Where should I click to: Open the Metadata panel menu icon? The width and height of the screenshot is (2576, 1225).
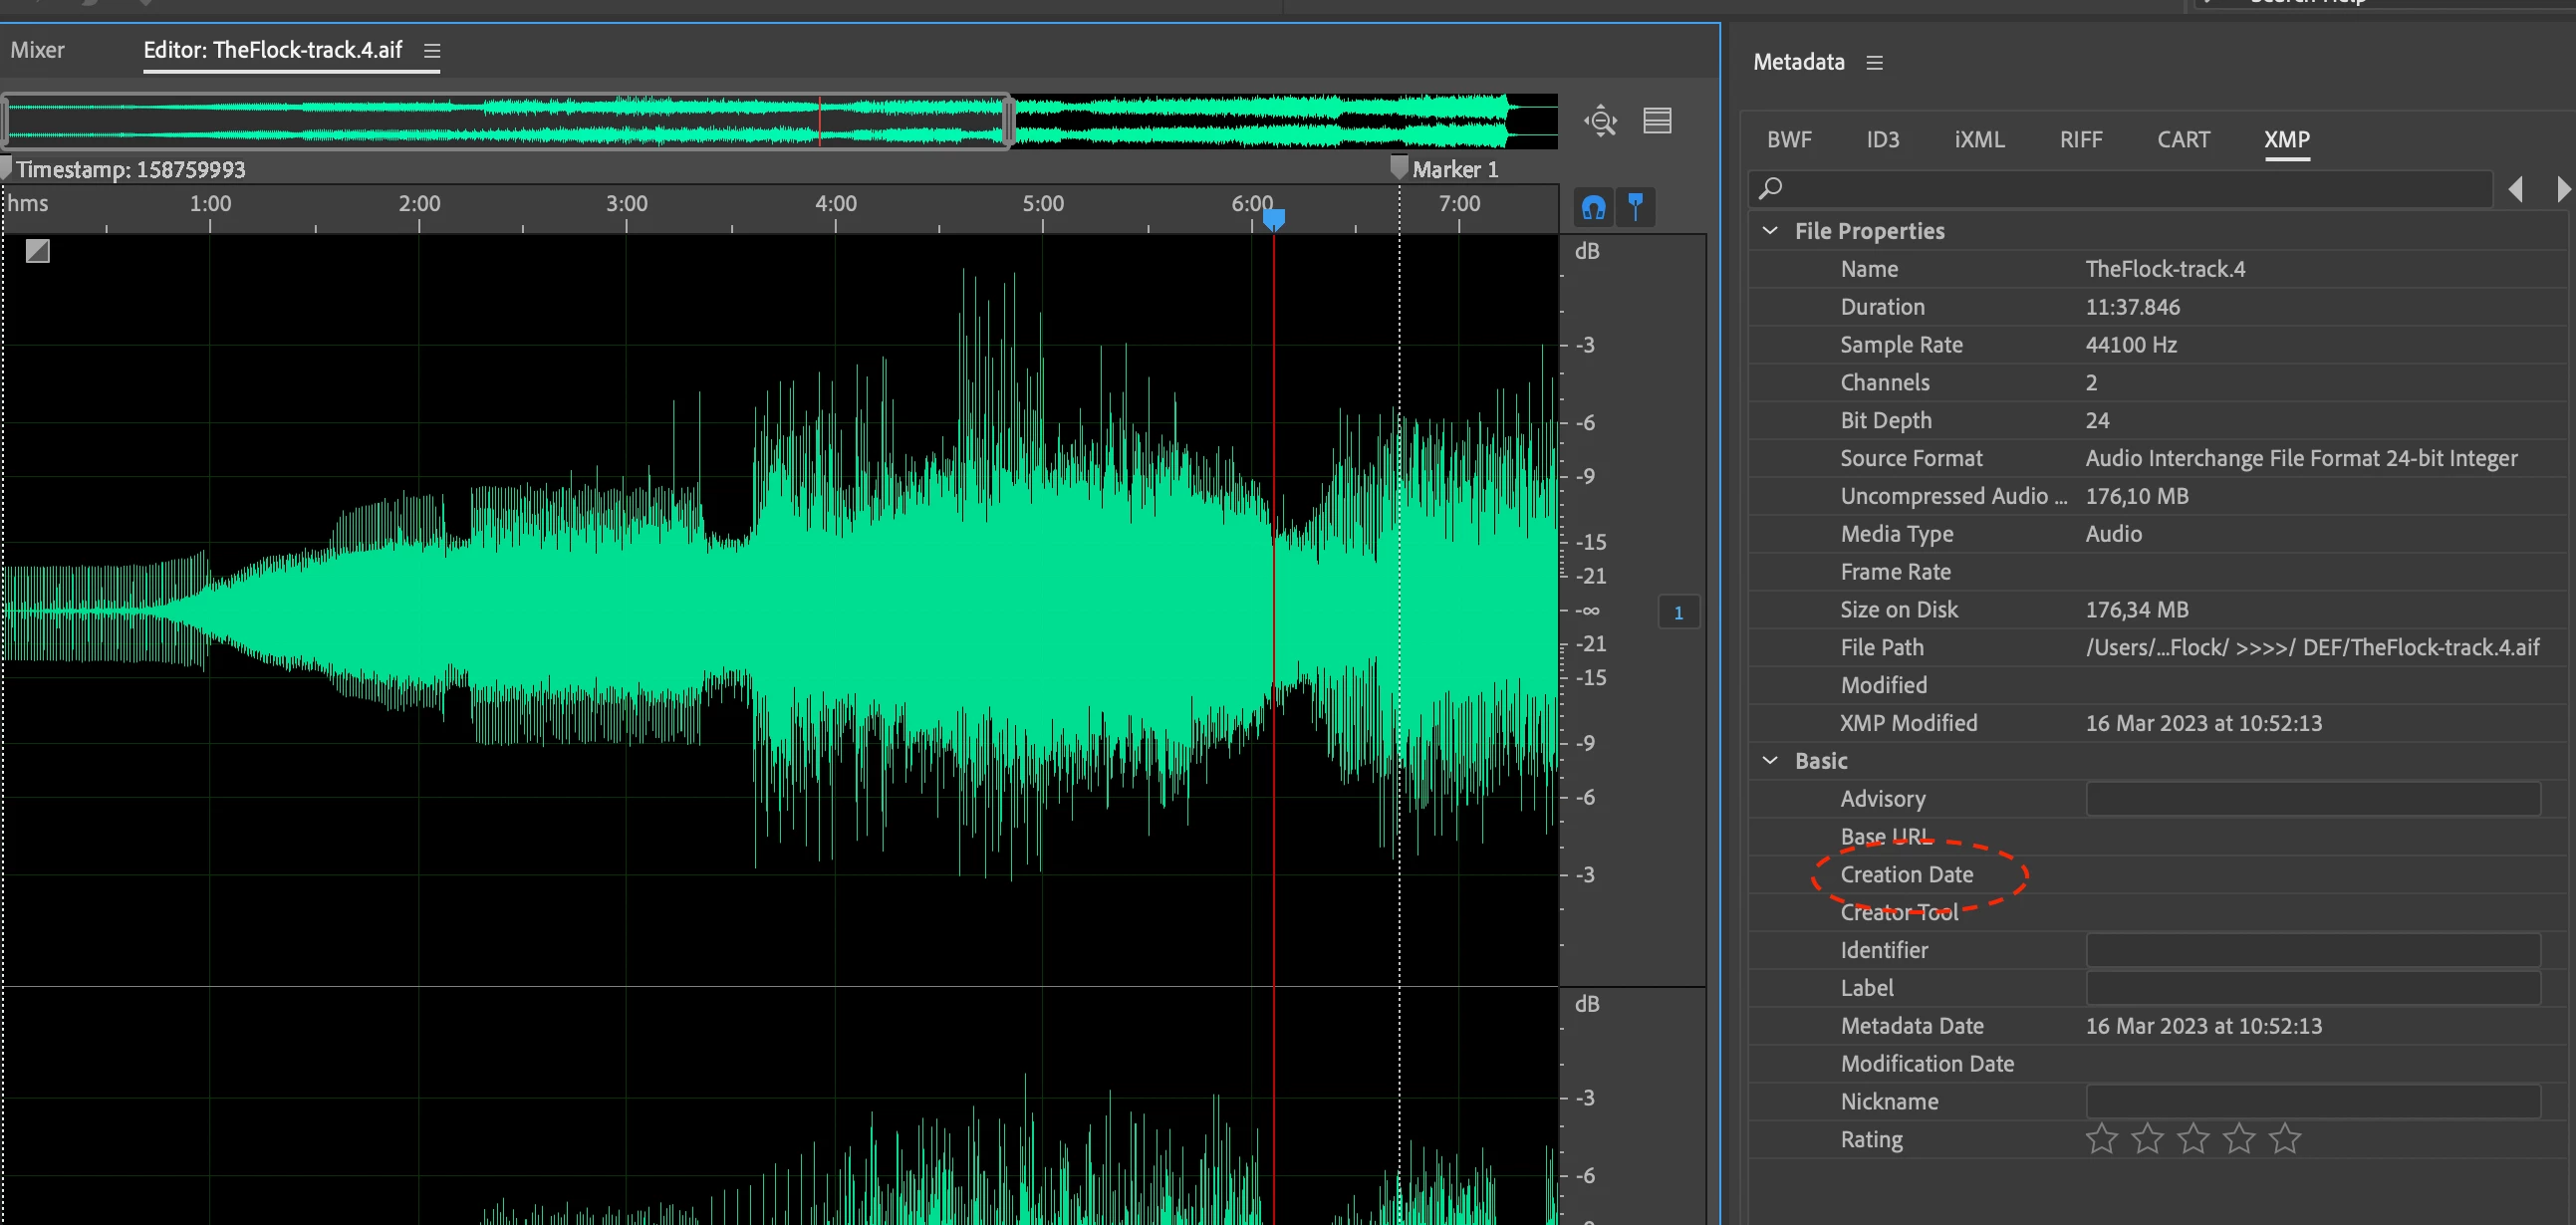pyautogui.click(x=1874, y=62)
